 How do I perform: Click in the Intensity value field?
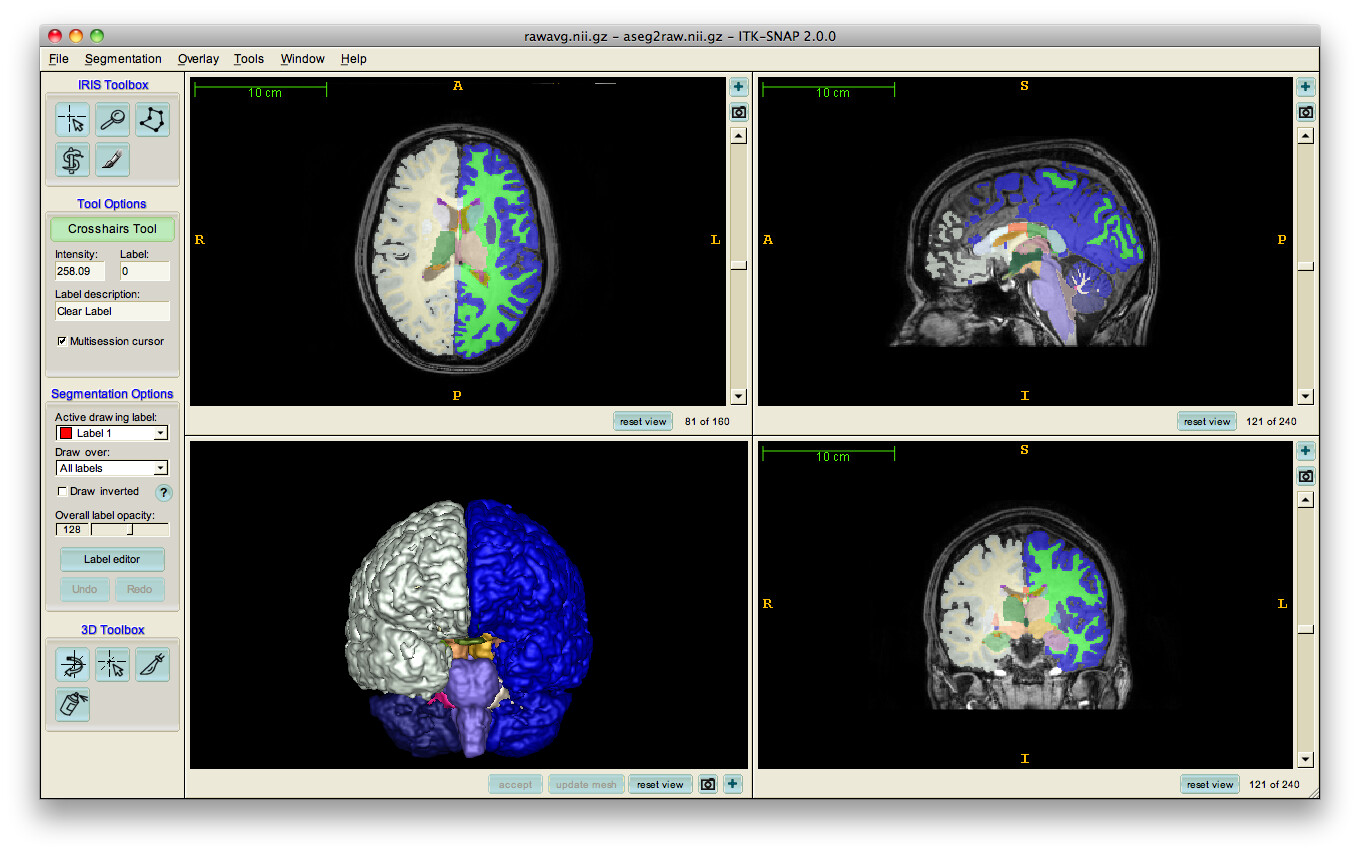[79, 271]
